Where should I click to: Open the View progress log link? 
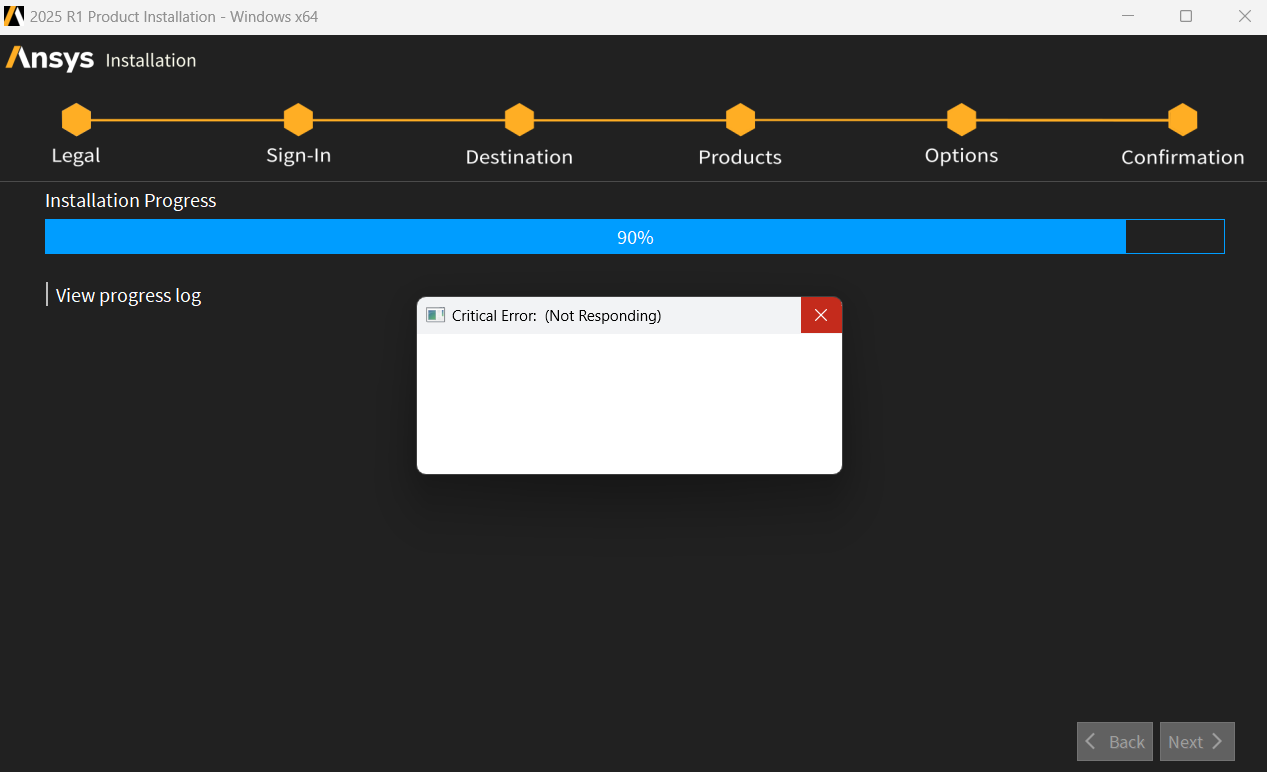click(128, 295)
